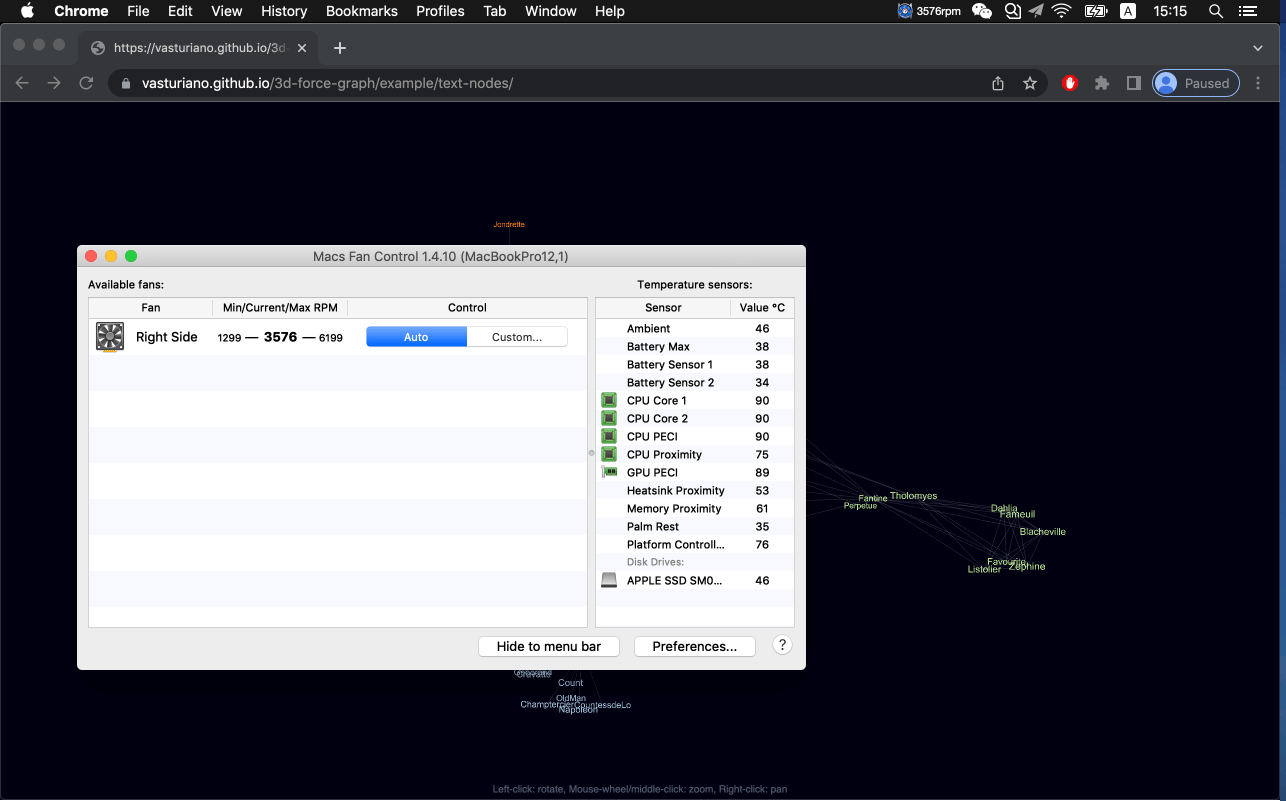The height and width of the screenshot is (801, 1286).
Task: Open the Profiles menu
Action: coord(440,11)
